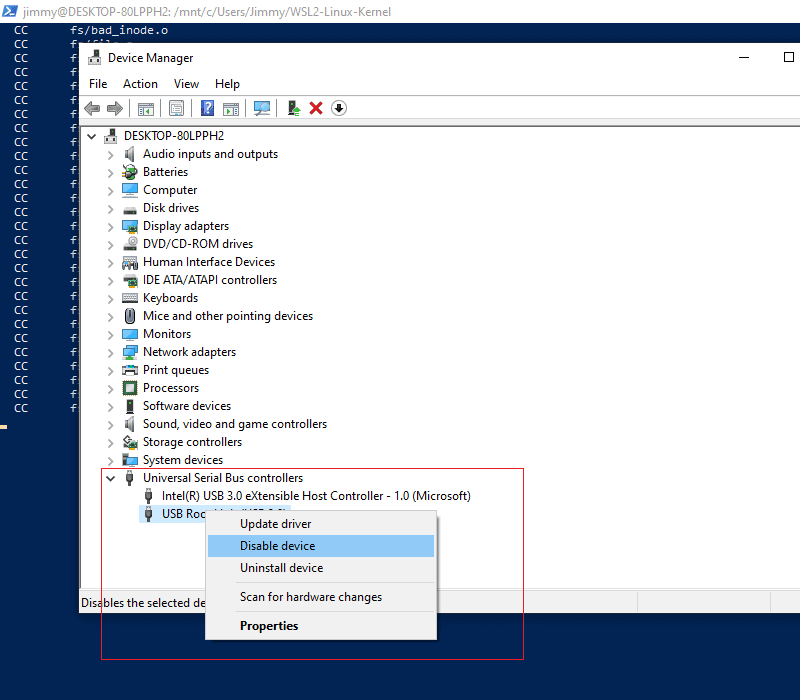Open the Action menu
Screen dimensions: 800x700
[140, 84]
